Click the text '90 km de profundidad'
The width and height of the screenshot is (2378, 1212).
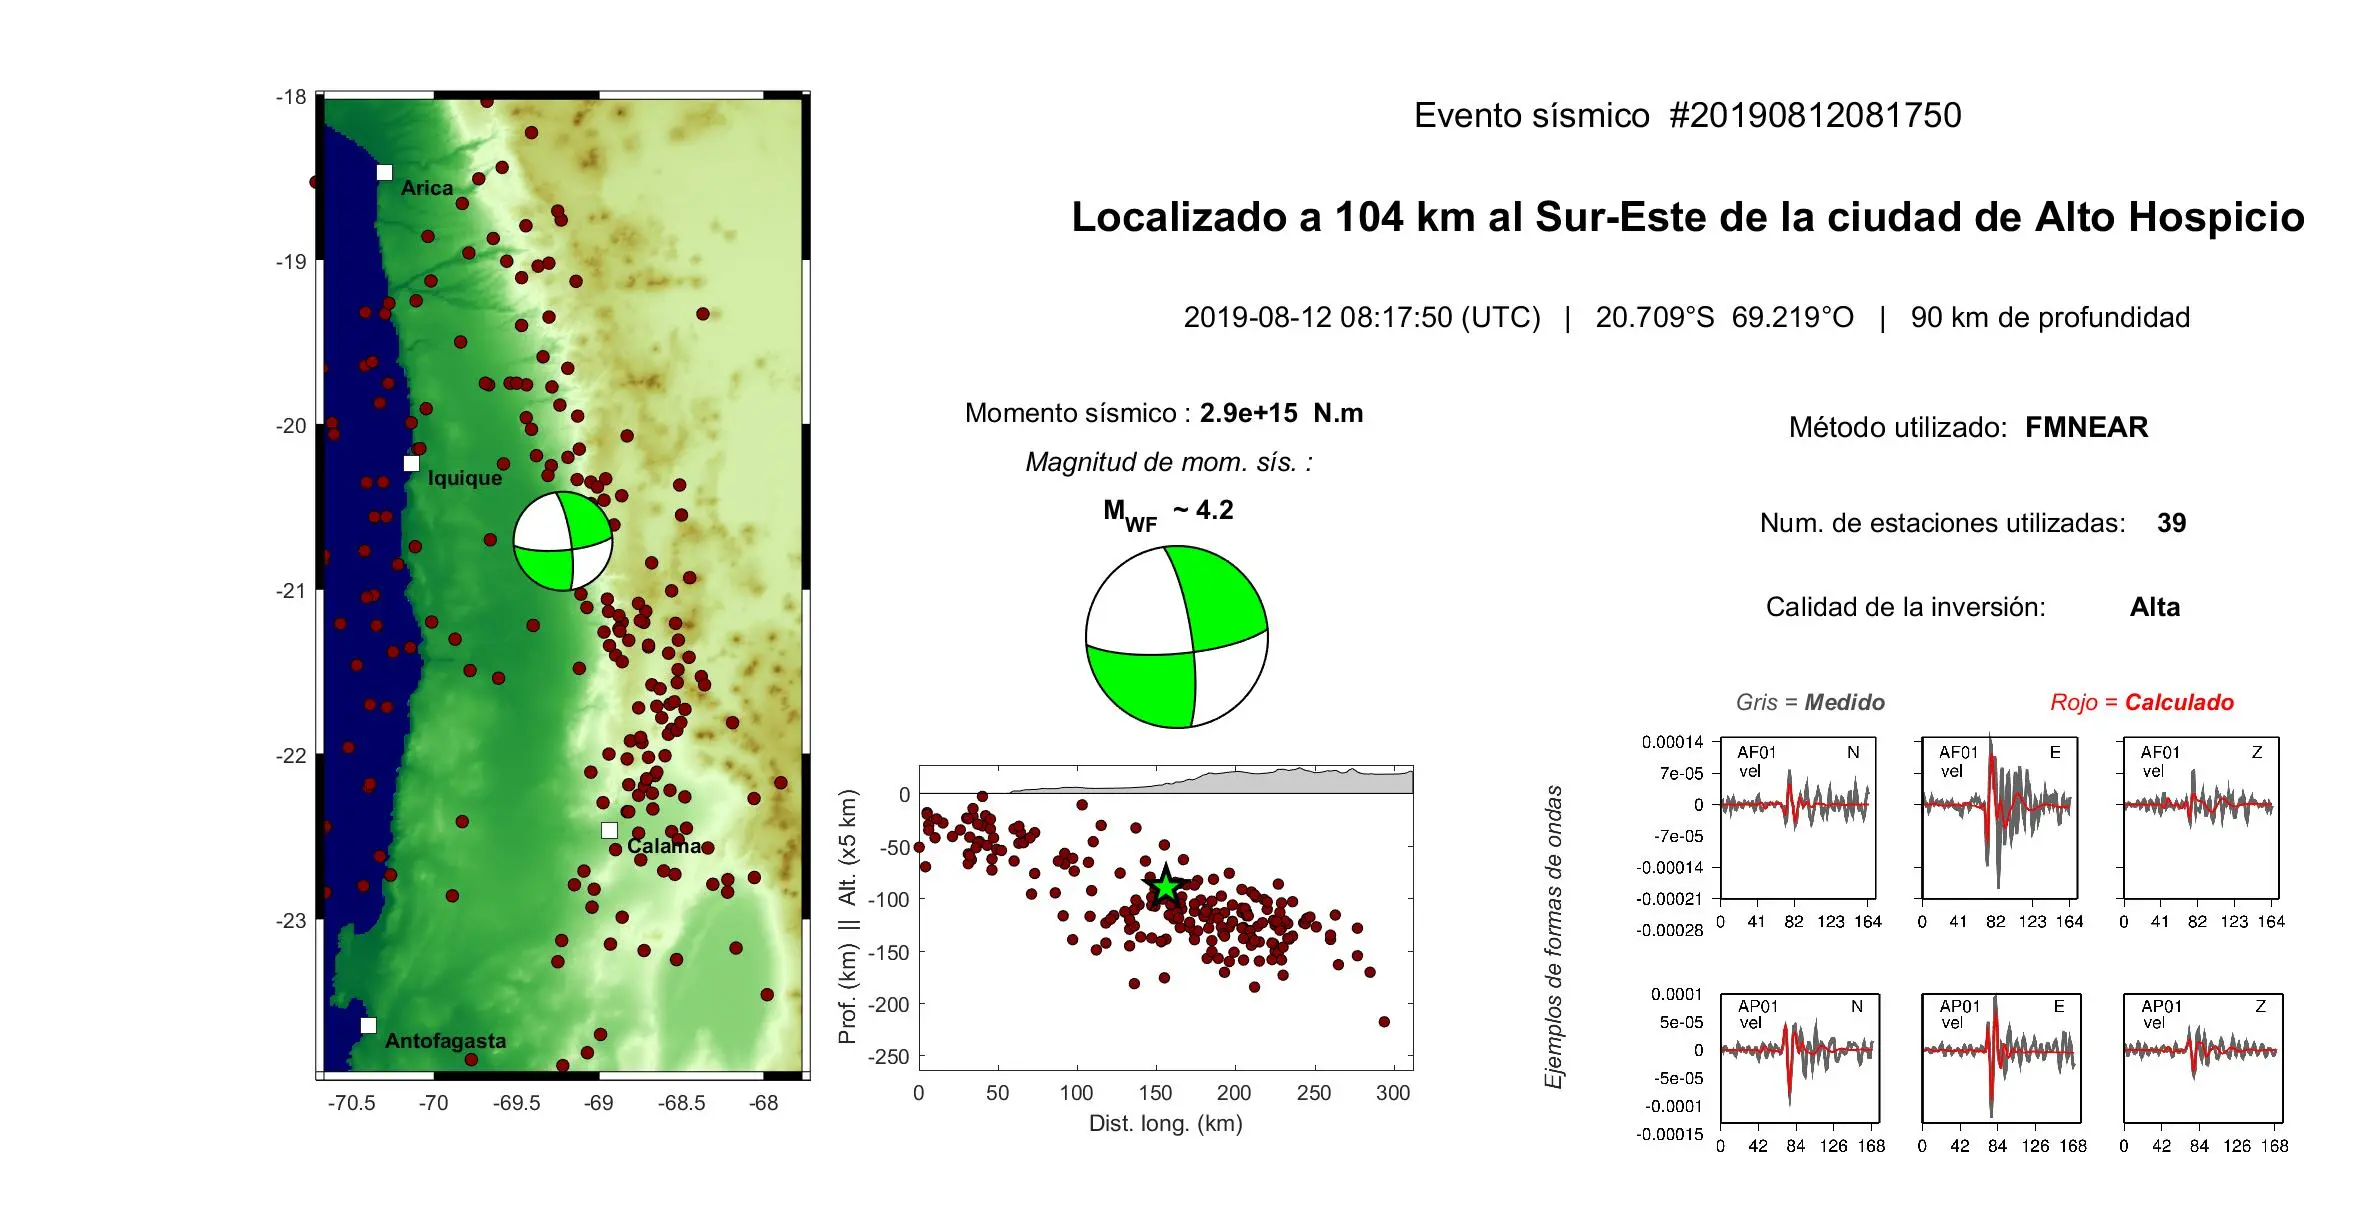click(2050, 317)
